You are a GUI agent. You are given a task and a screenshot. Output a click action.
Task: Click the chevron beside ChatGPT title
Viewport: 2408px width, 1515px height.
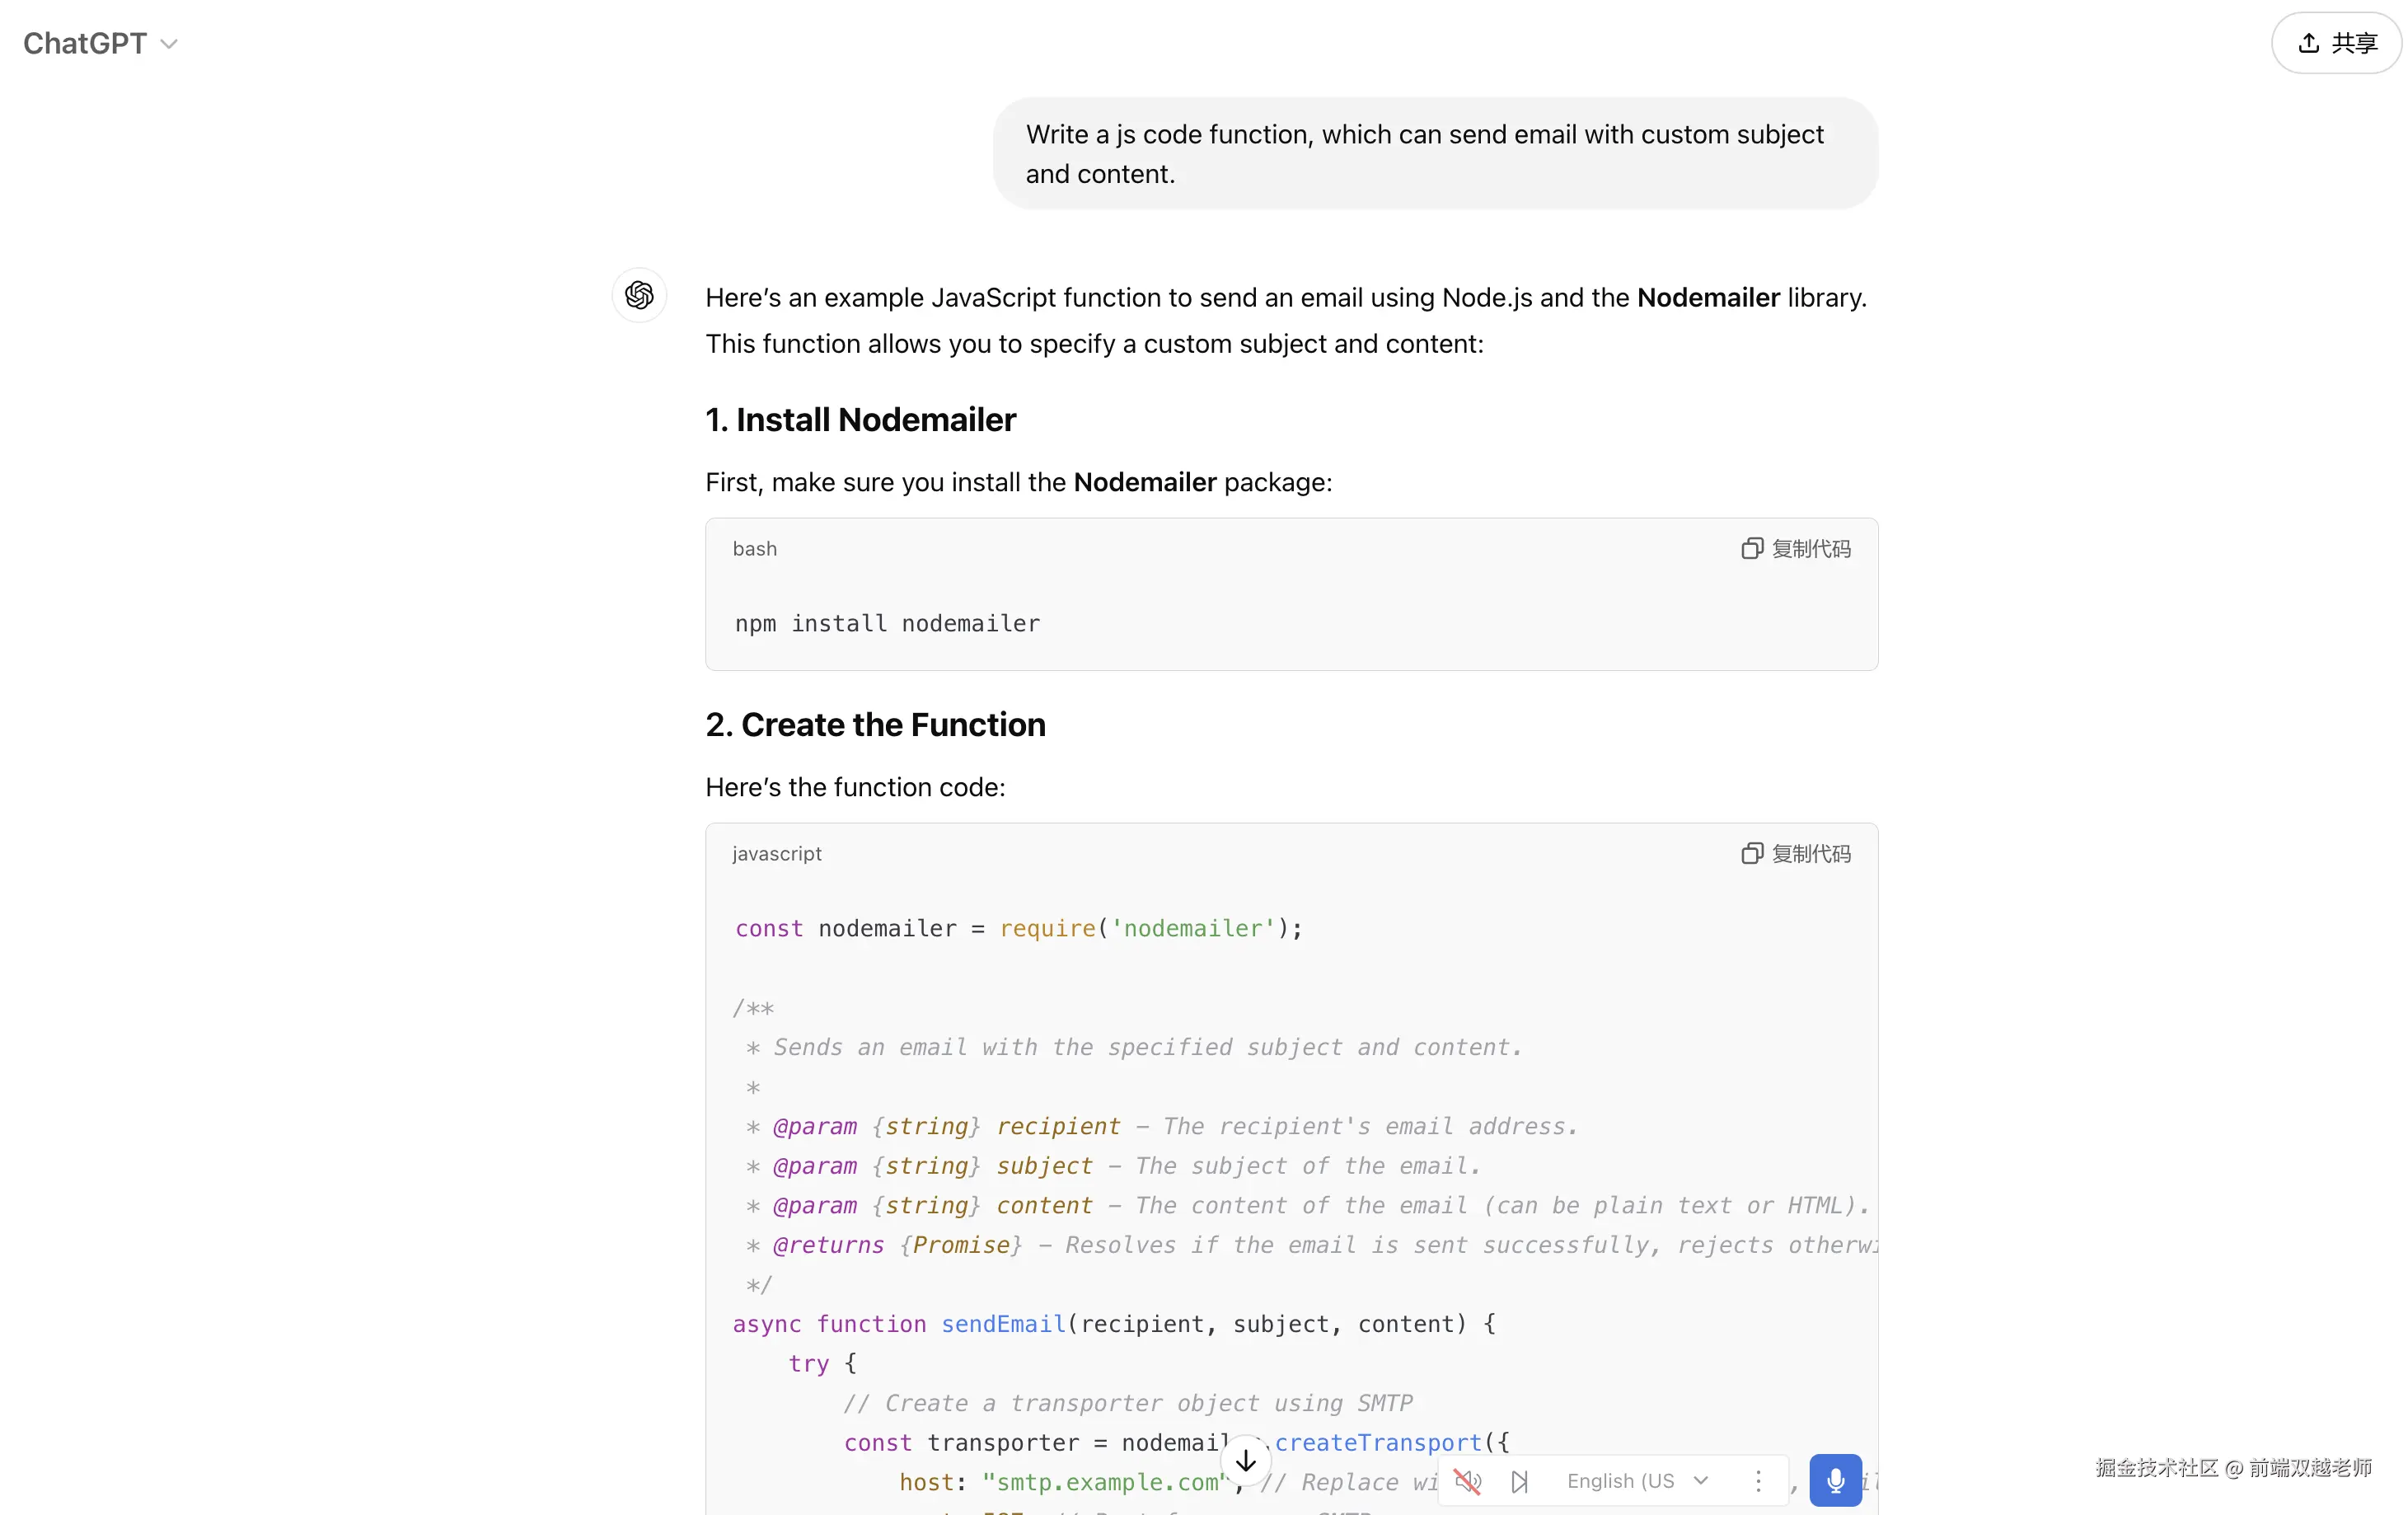click(x=169, y=44)
